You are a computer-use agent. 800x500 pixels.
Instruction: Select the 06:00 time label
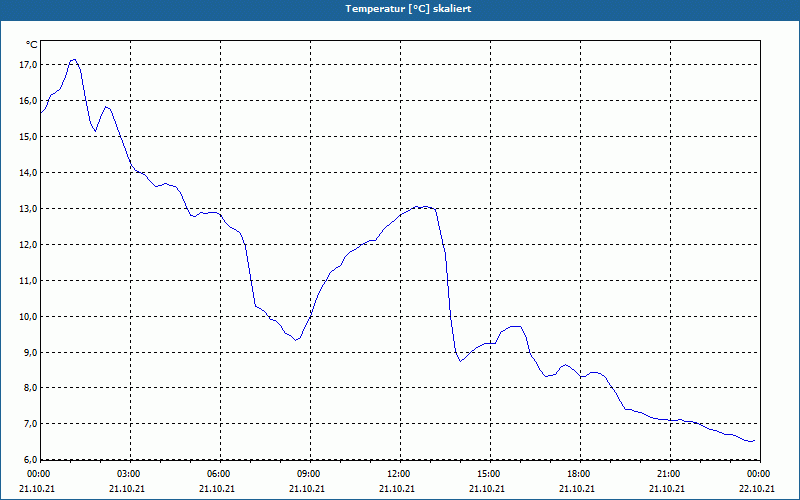click(x=218, y=474)
